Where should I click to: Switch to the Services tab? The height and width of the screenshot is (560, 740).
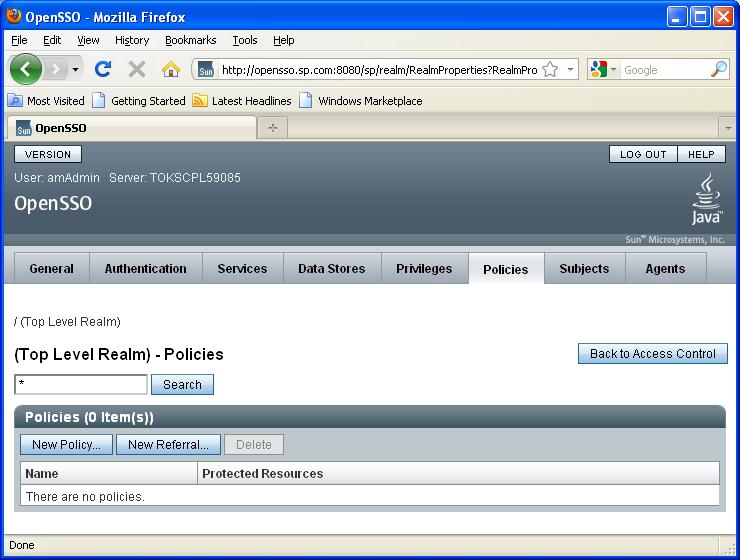[243, 268]
